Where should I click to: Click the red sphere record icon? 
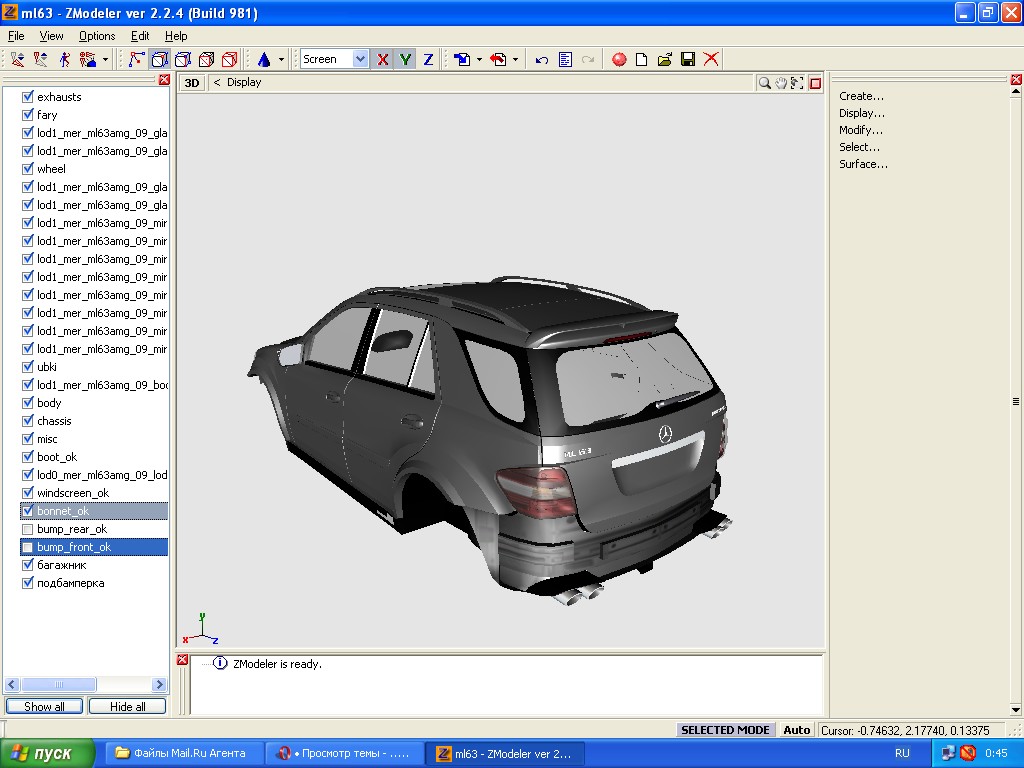point(619,59)
